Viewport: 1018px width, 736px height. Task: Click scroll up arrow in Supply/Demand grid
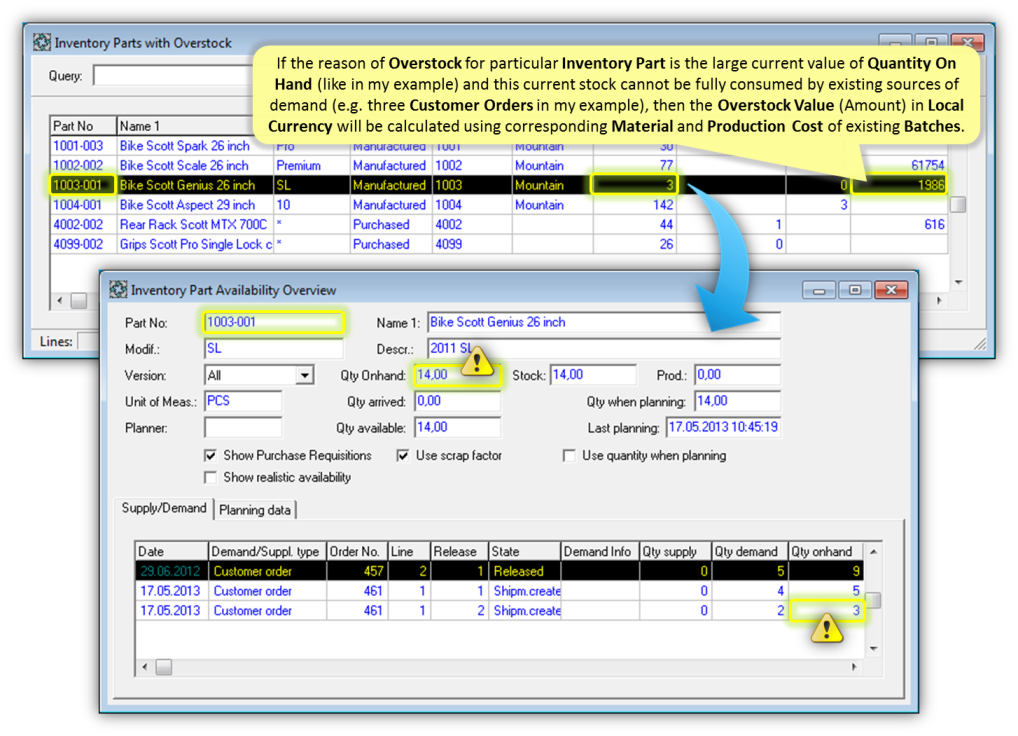click(874, 552)
